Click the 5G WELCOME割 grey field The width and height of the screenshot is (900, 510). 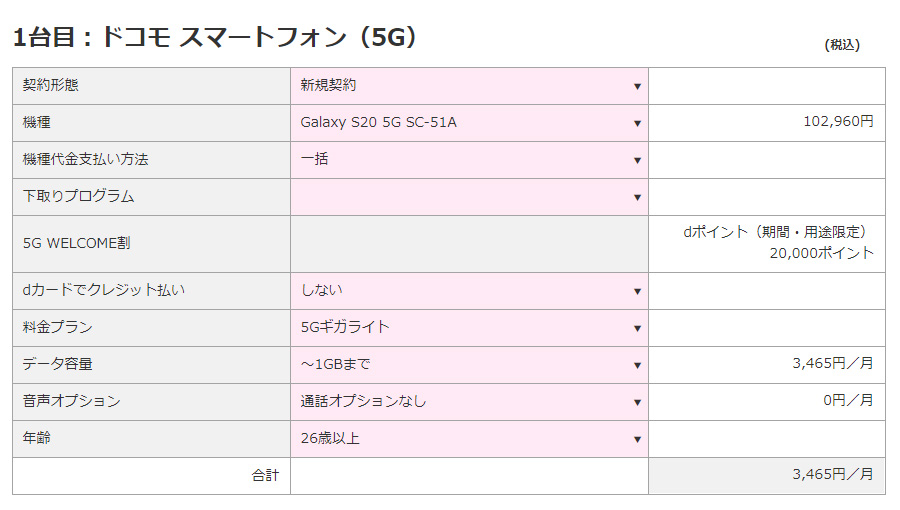[x=469, y=244]
